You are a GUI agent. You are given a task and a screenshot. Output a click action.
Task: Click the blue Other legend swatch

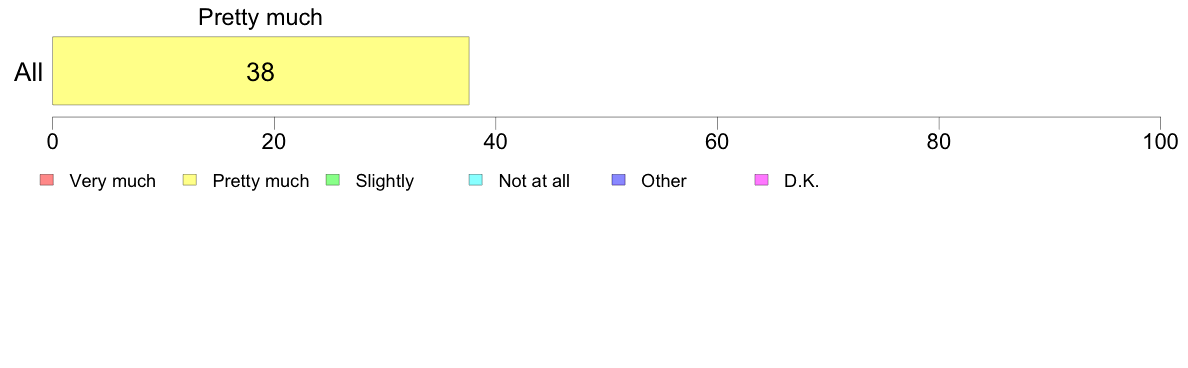pos(617,180)
